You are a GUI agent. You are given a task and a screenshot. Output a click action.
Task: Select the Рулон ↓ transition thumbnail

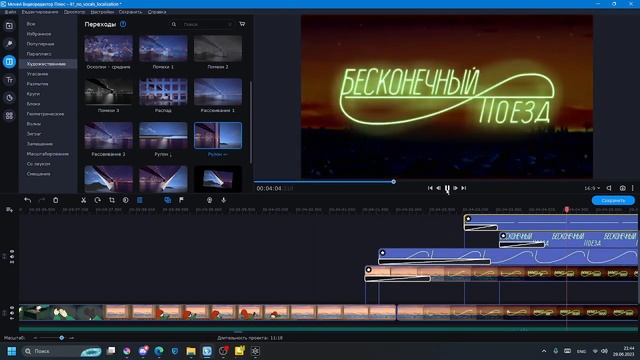pyautogui.click(x=163, y=136)
